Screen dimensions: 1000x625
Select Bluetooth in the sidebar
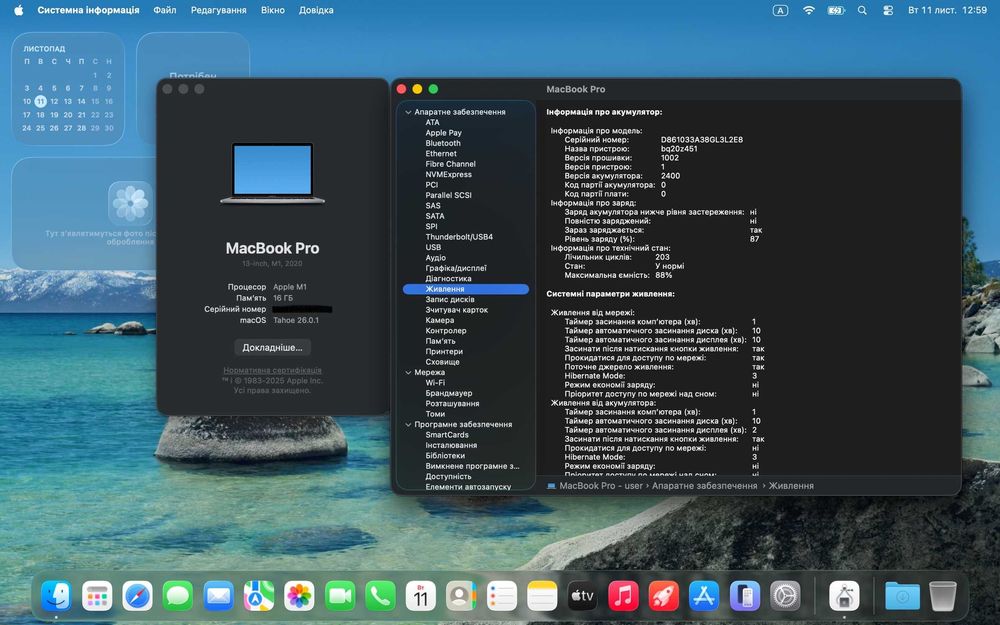click(x=443, y=143)
